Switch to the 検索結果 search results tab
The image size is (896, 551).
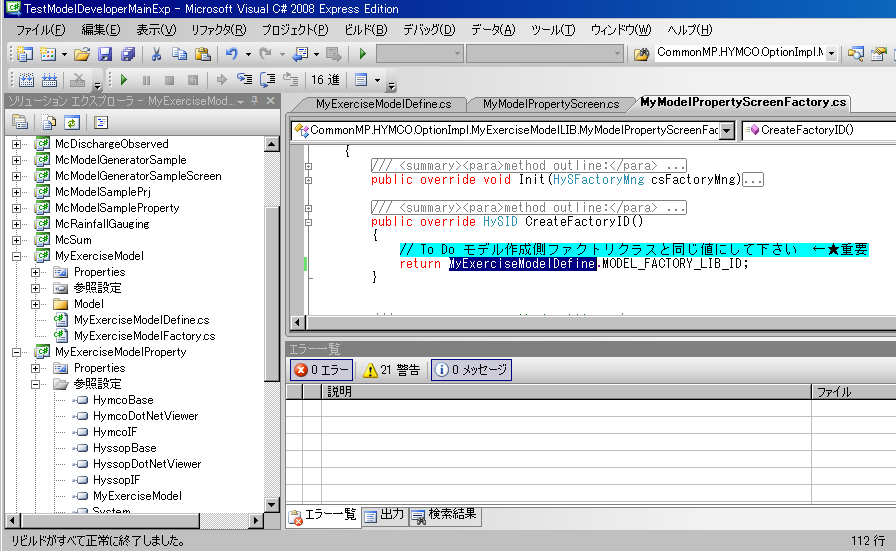click(x=445, y=516)
